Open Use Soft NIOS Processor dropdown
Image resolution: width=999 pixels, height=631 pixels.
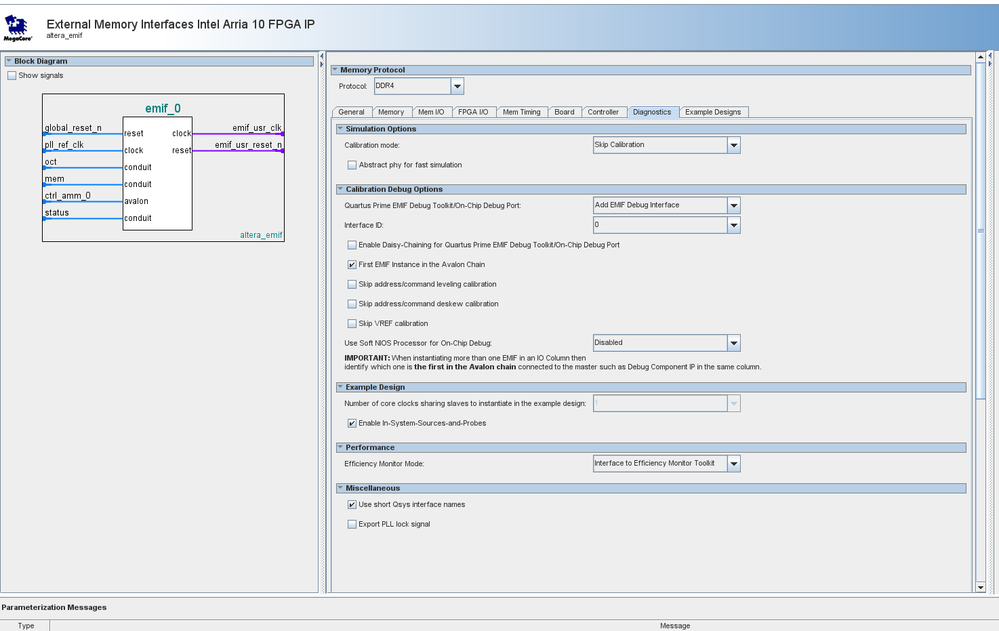click(x=733, y=343)
